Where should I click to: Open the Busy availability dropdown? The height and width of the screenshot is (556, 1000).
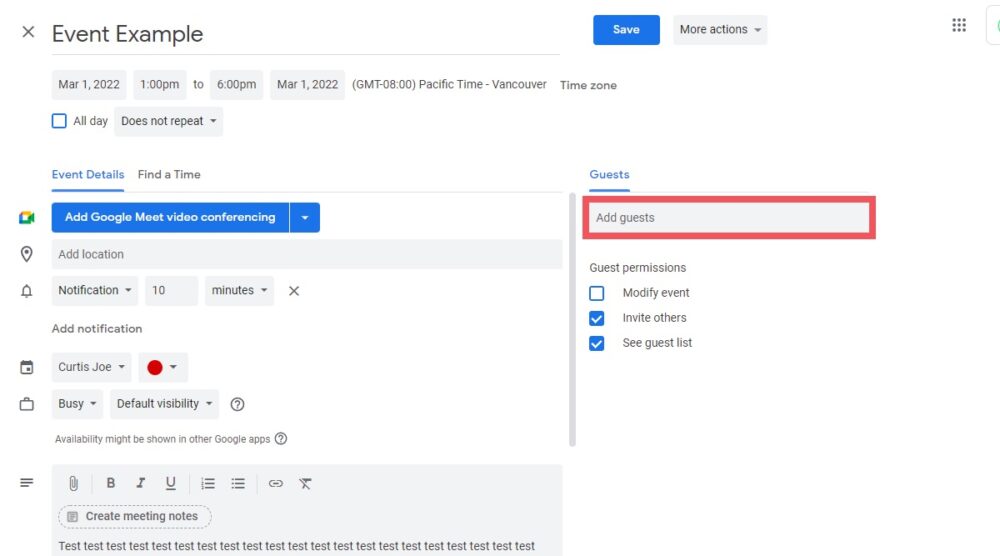click(x=77, y=404)
